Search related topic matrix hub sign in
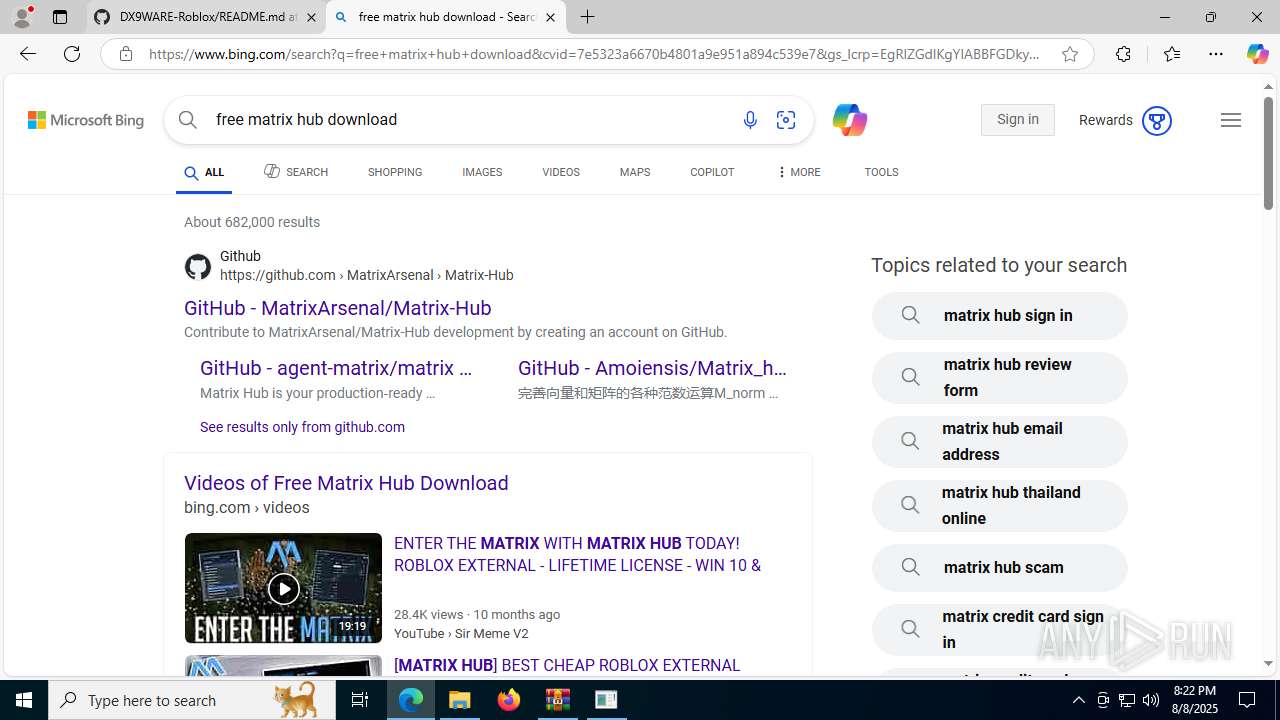The image size is (1280, 720). click(999, 316)
